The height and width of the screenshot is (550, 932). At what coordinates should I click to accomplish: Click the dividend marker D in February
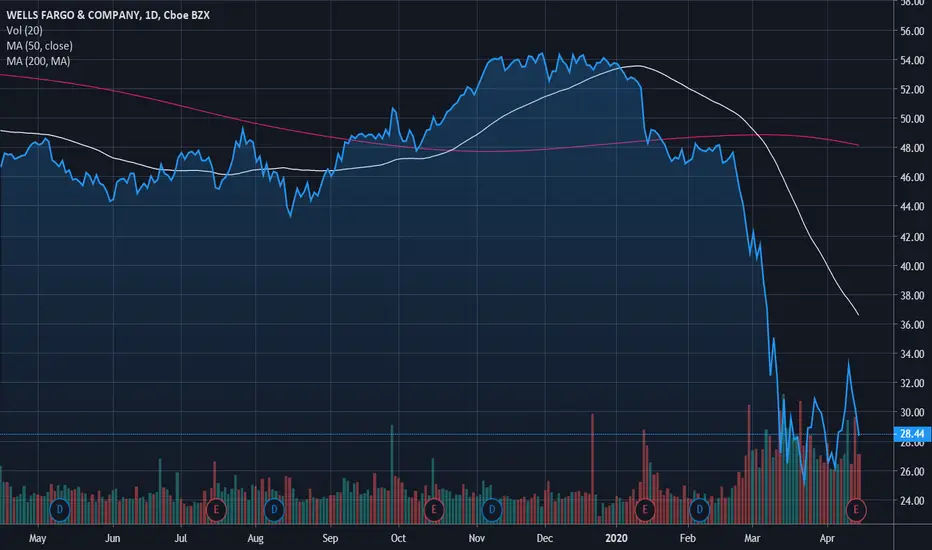pos(700,510)
